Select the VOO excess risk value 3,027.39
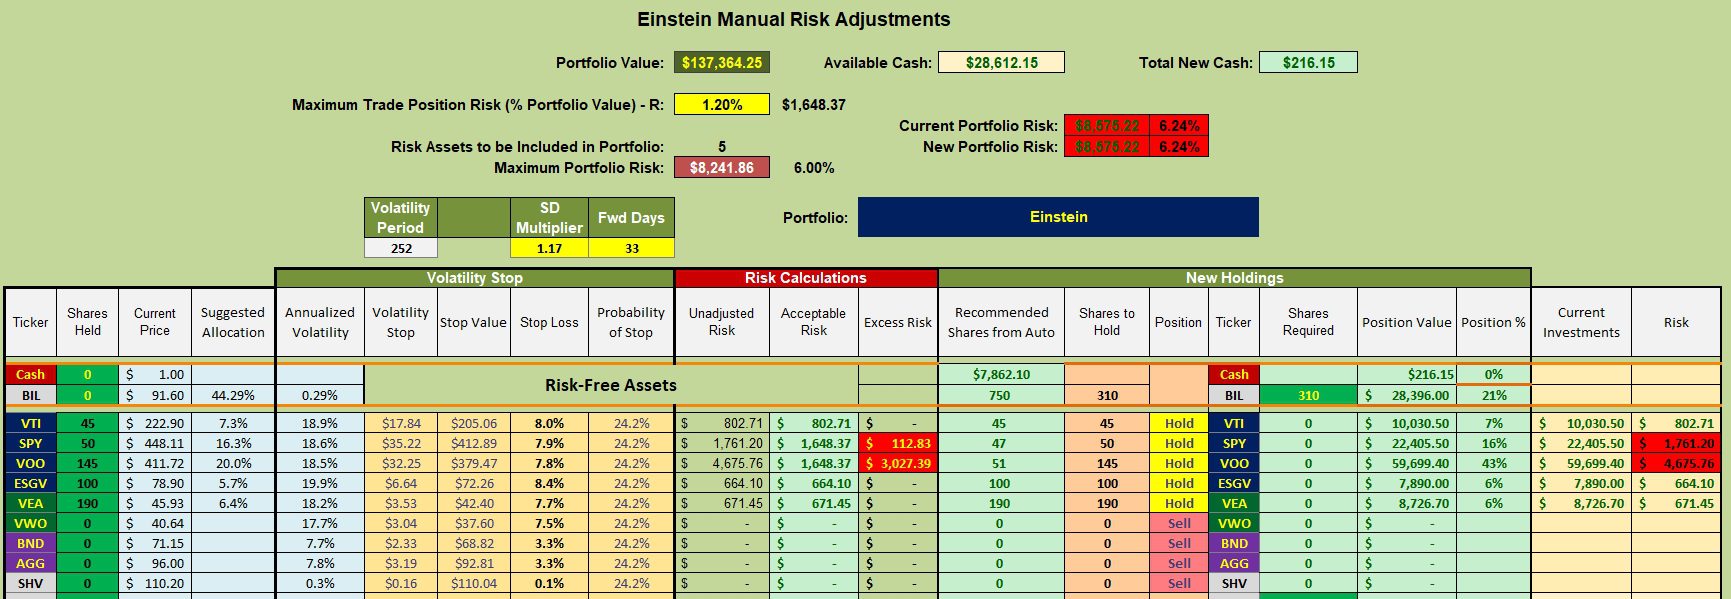This screenshot has width=1731, height=599. [x=898, y=463]
